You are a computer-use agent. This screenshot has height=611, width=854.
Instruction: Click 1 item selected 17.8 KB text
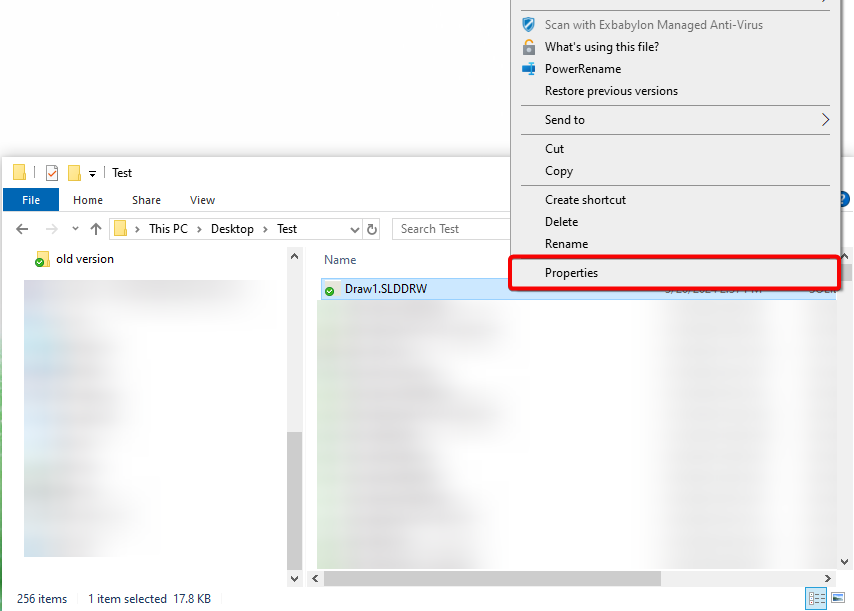[x=149, y=599]
